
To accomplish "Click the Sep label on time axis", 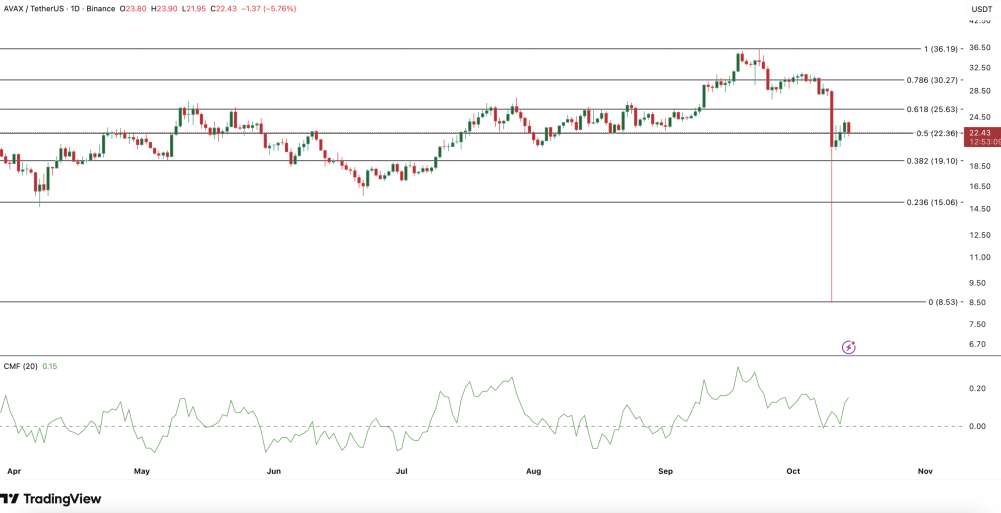I will (x=666, y=471).
